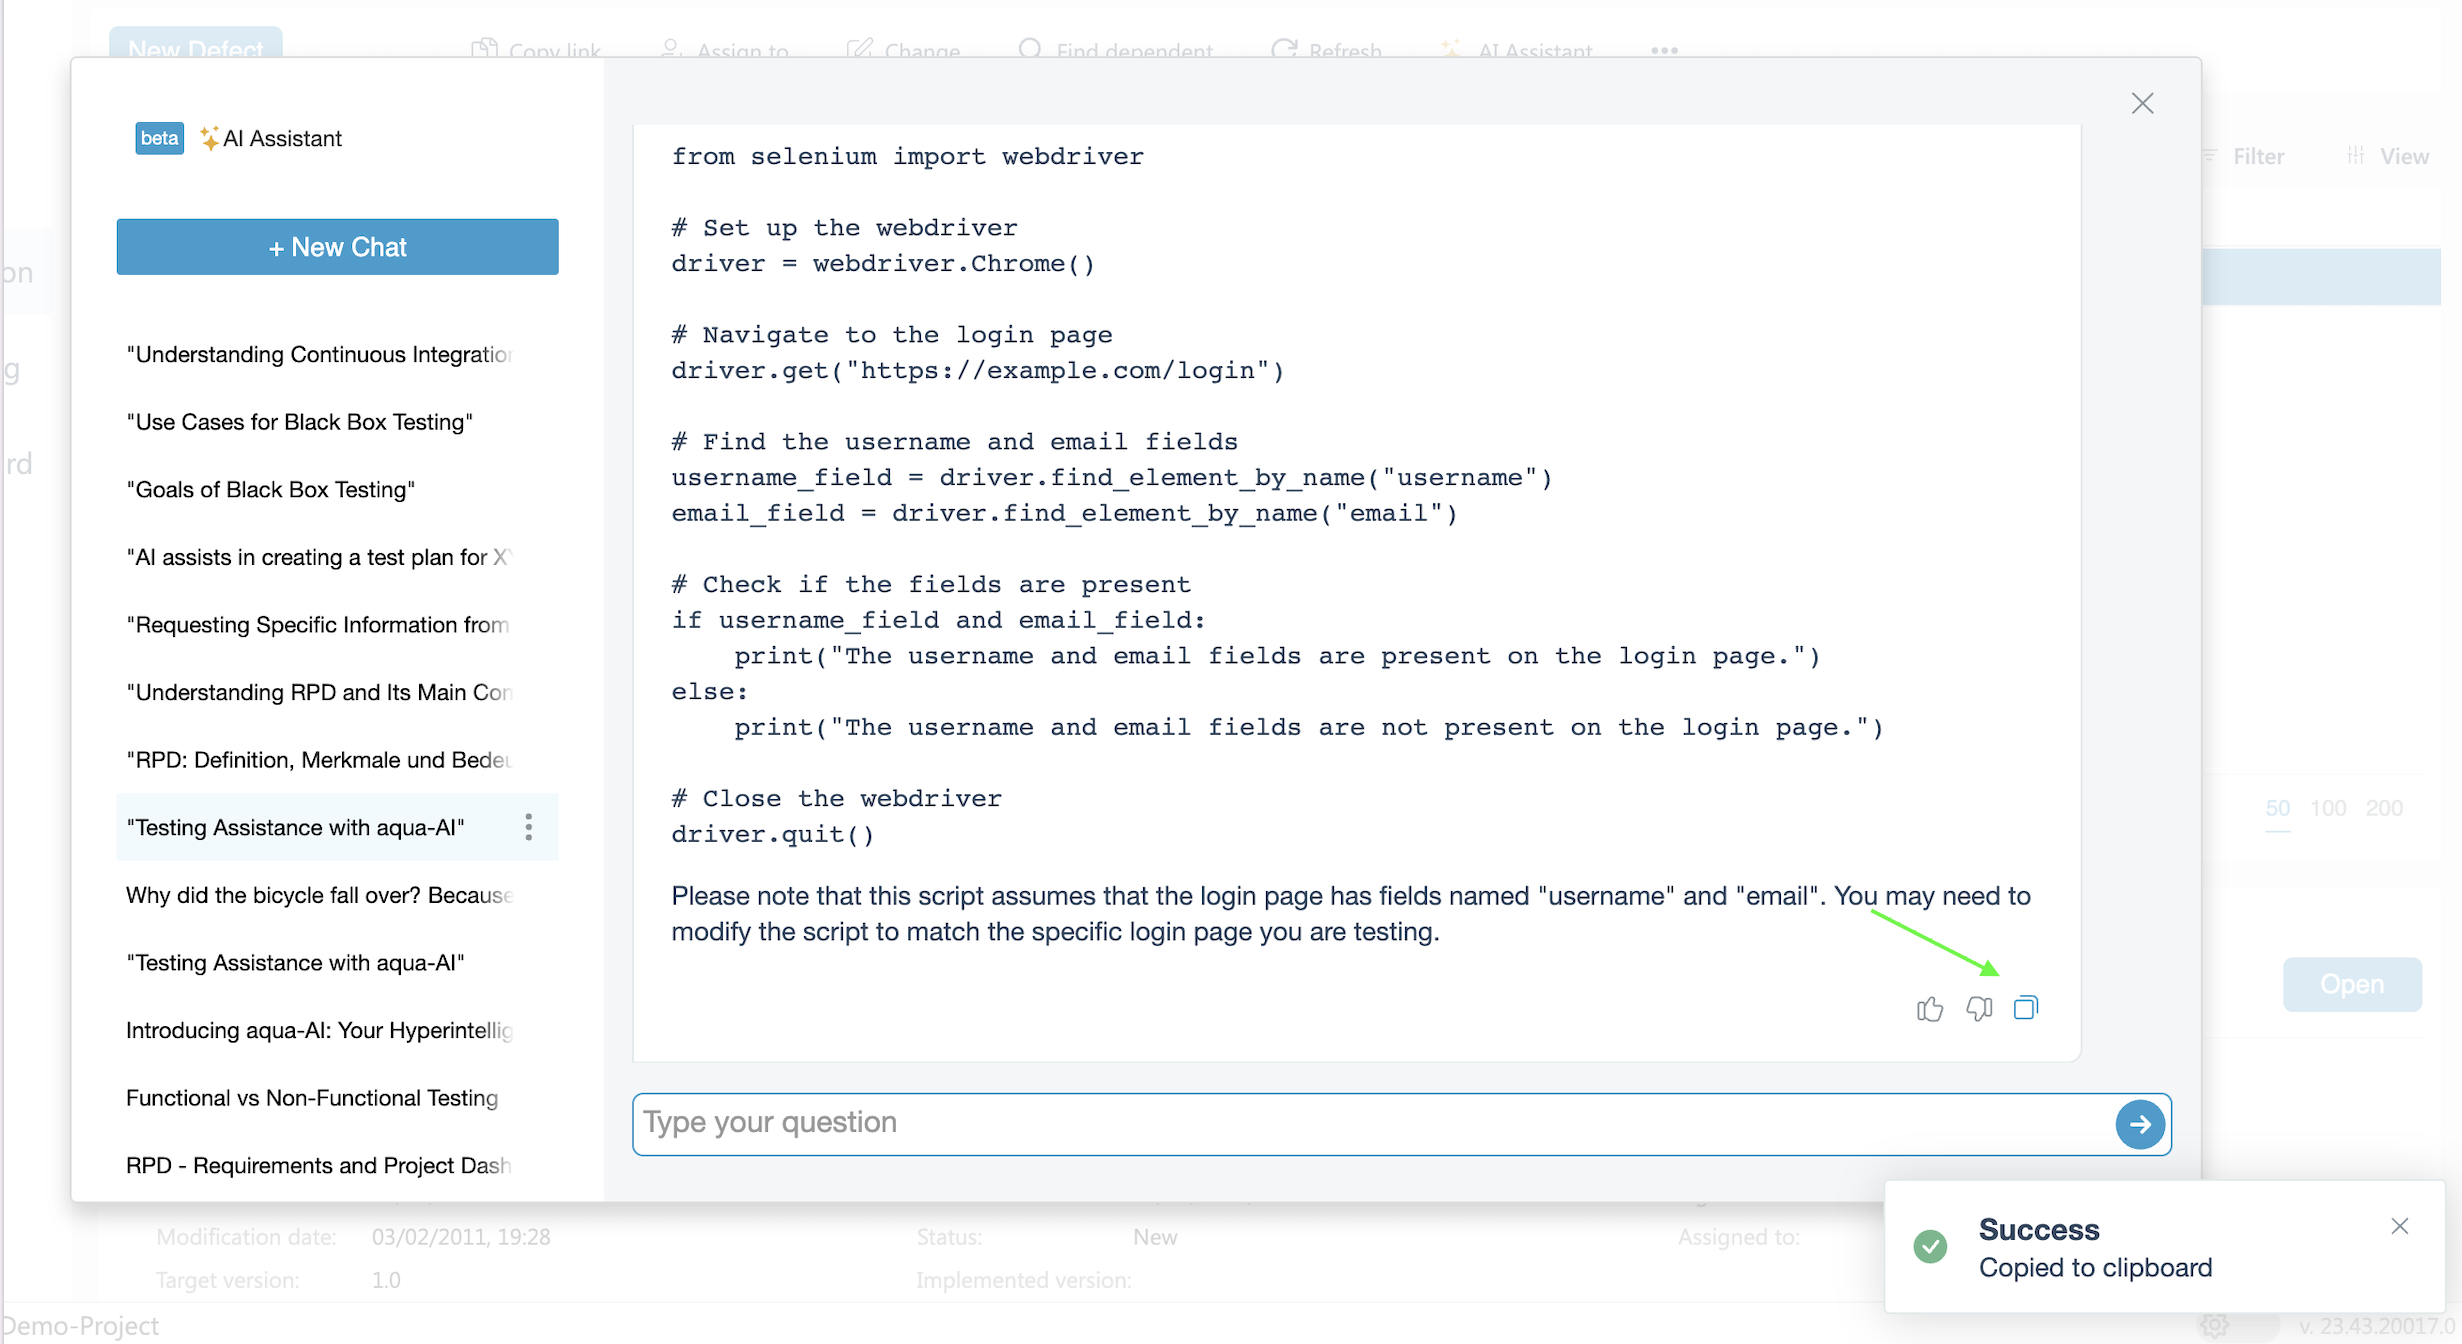Open "RPD: Definition, Merkmale" chat
The width and height of the screenshot is (2462, 1344).
coord(318,760)
